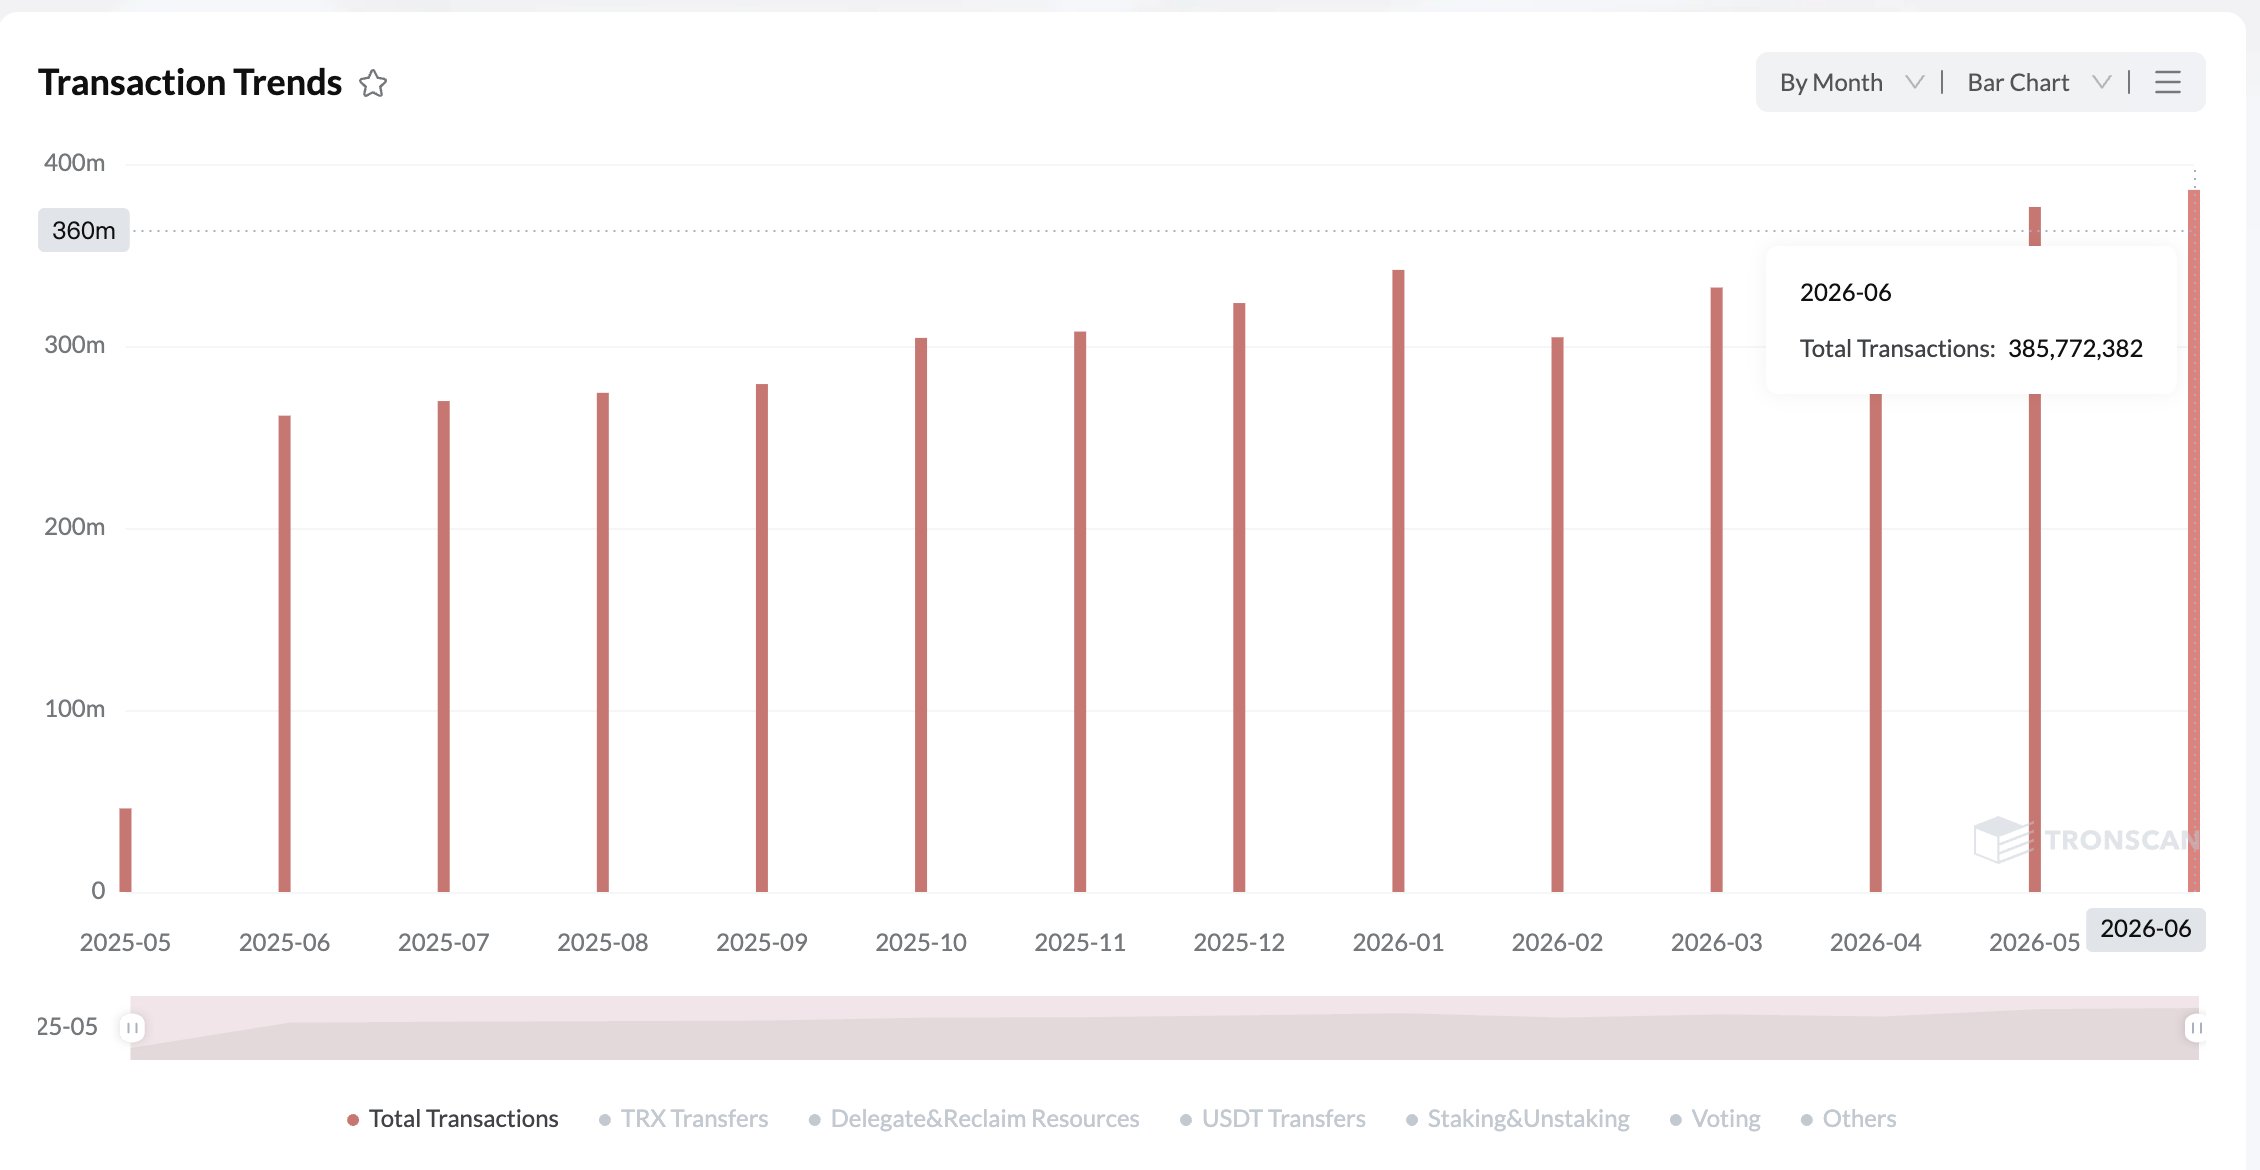The image size is (2260, 1170).
Task: Click the 2026-03 bar
Action: [x=1717, y=590]
